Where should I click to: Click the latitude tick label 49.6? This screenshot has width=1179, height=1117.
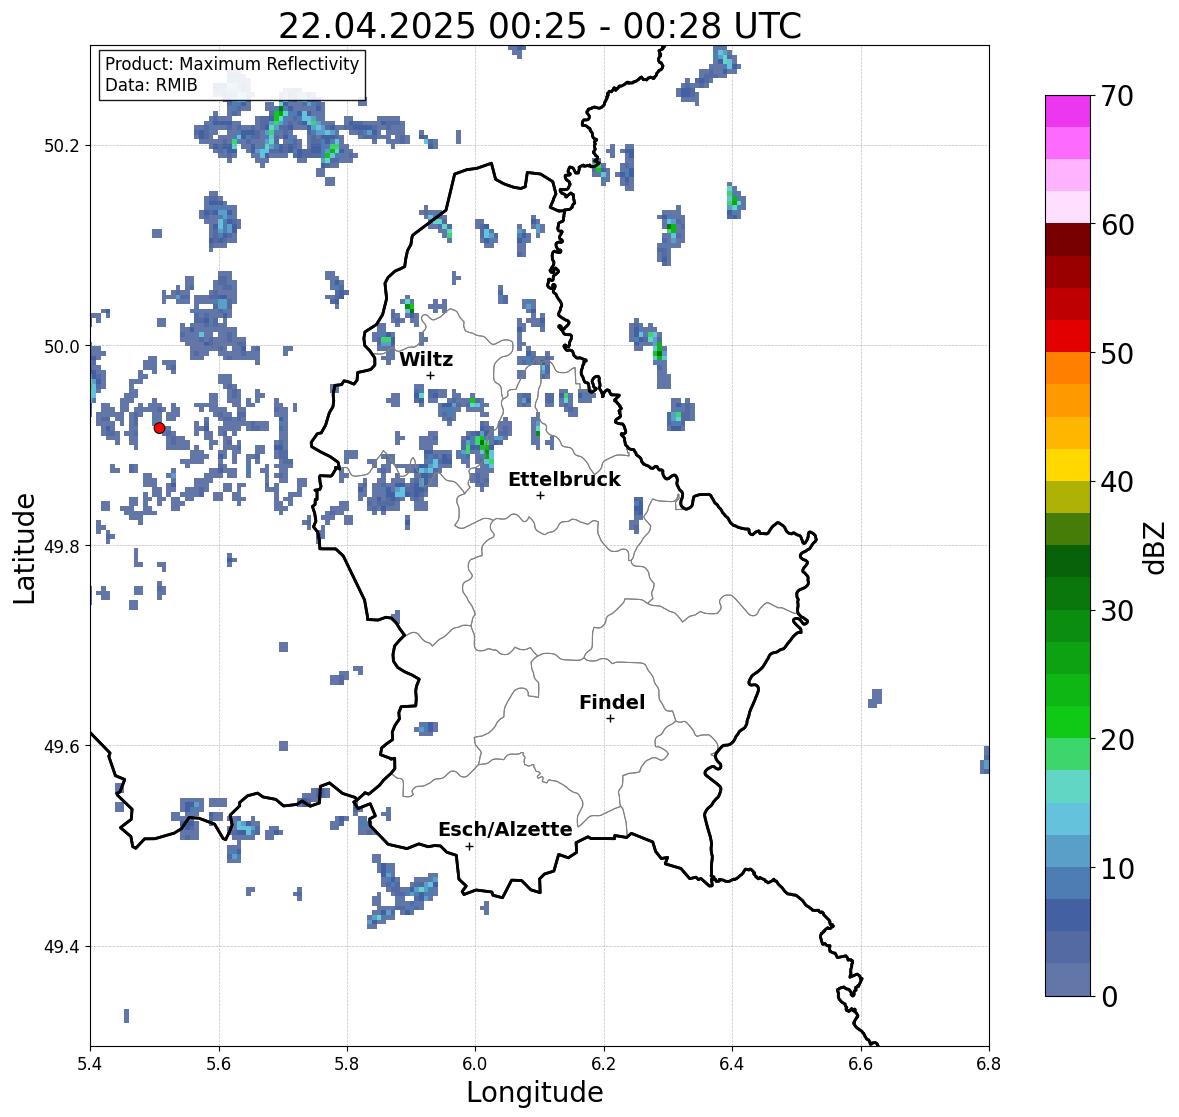pyautogui.click(x=61, y=746)
